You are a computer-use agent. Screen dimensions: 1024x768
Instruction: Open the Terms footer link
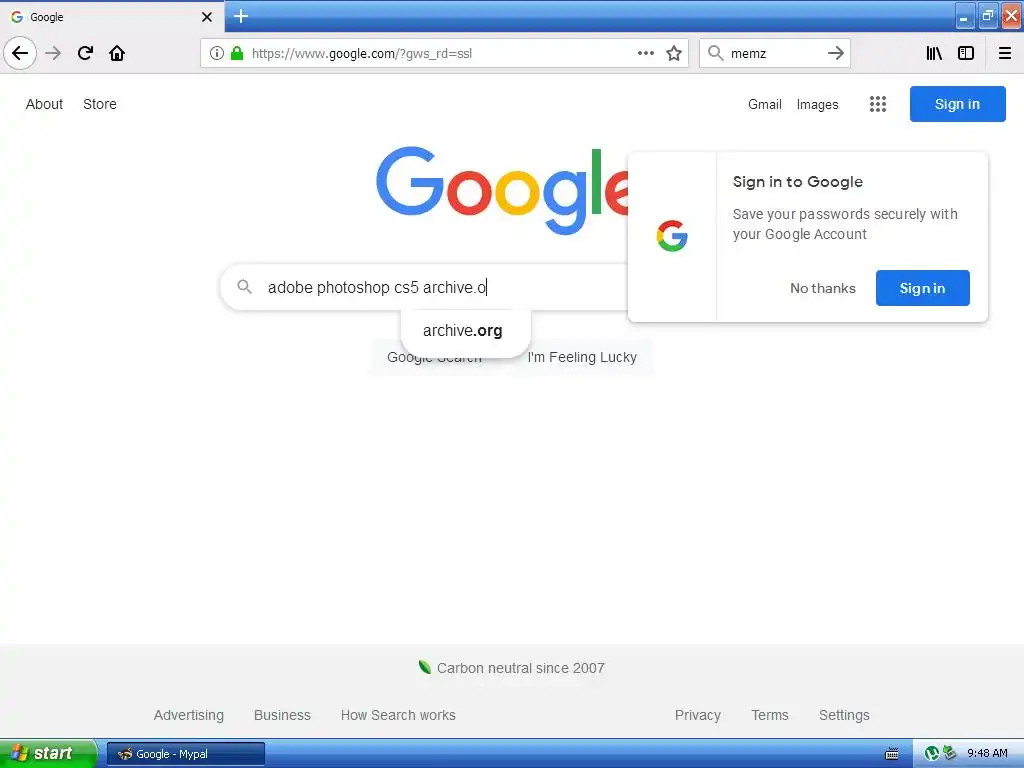[770, 715]
